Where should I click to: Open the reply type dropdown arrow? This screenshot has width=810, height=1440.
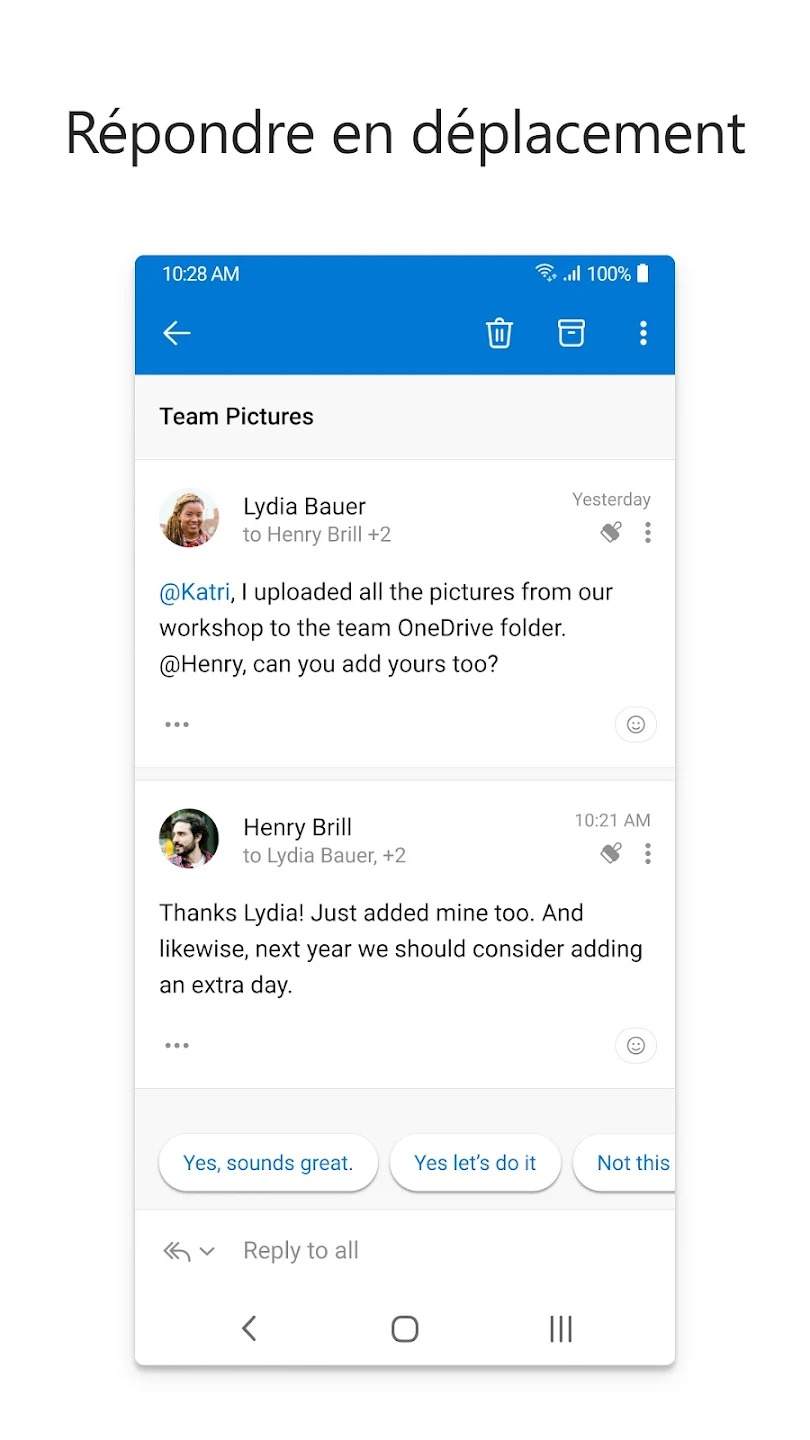[207, 1251]
